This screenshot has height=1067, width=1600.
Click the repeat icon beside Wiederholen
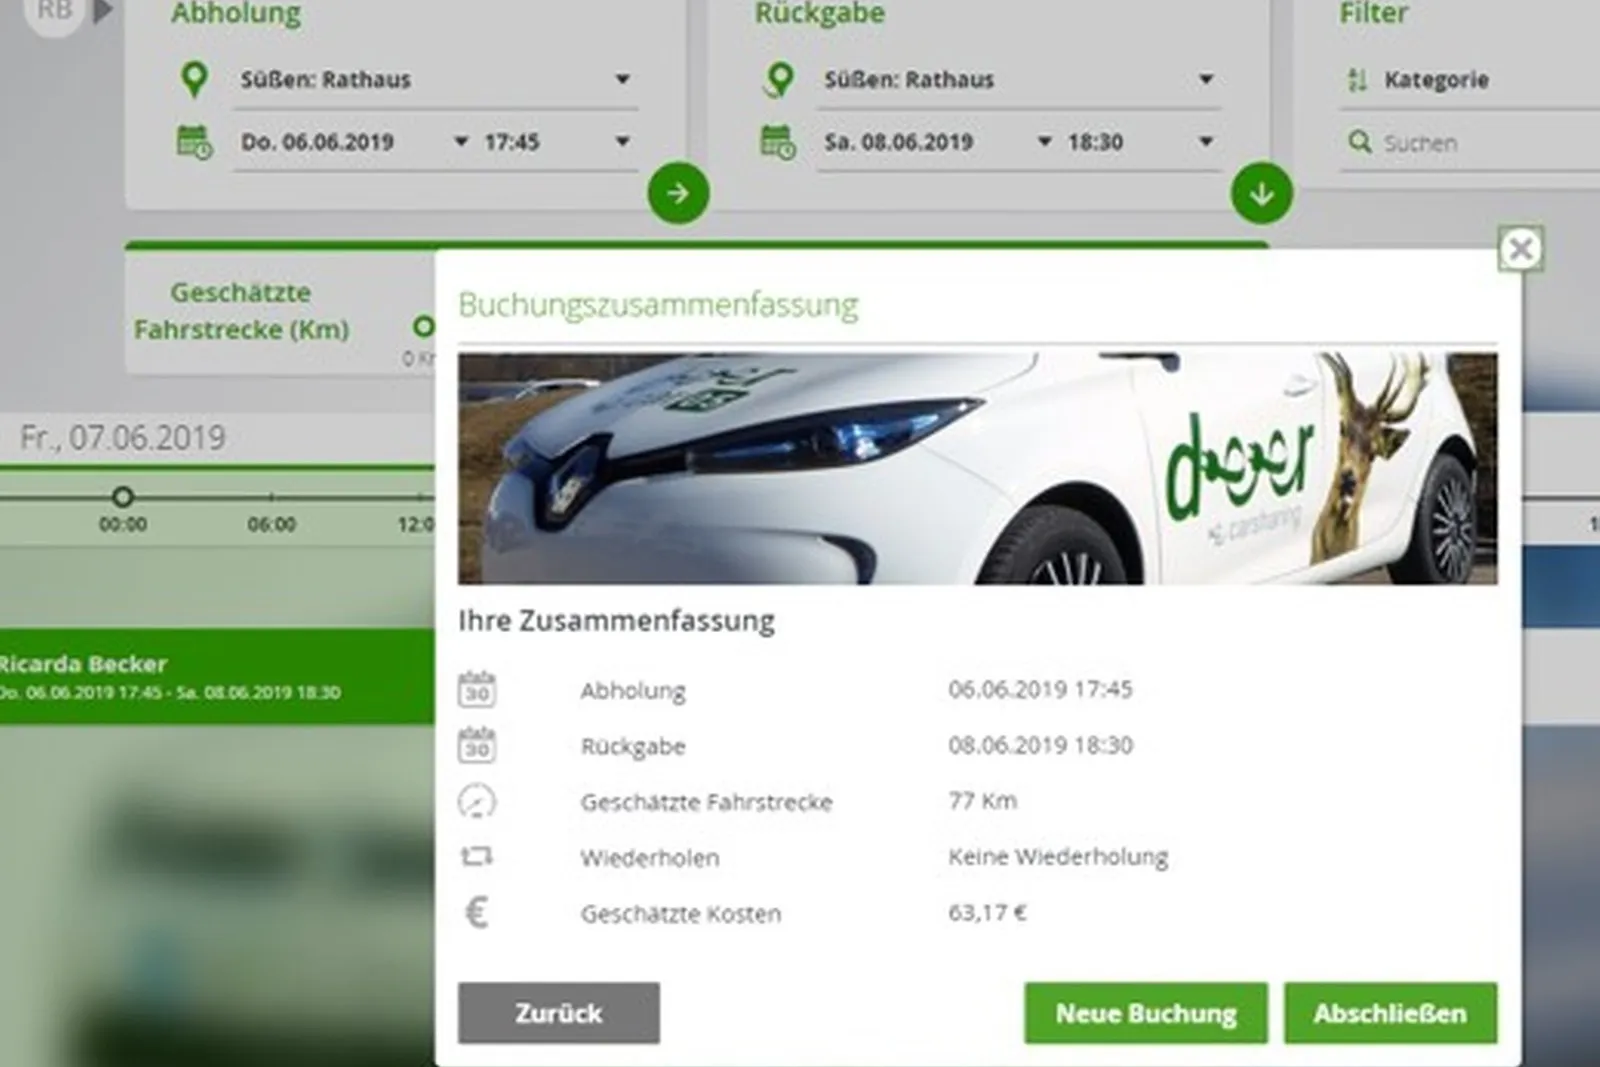(477, 857)
